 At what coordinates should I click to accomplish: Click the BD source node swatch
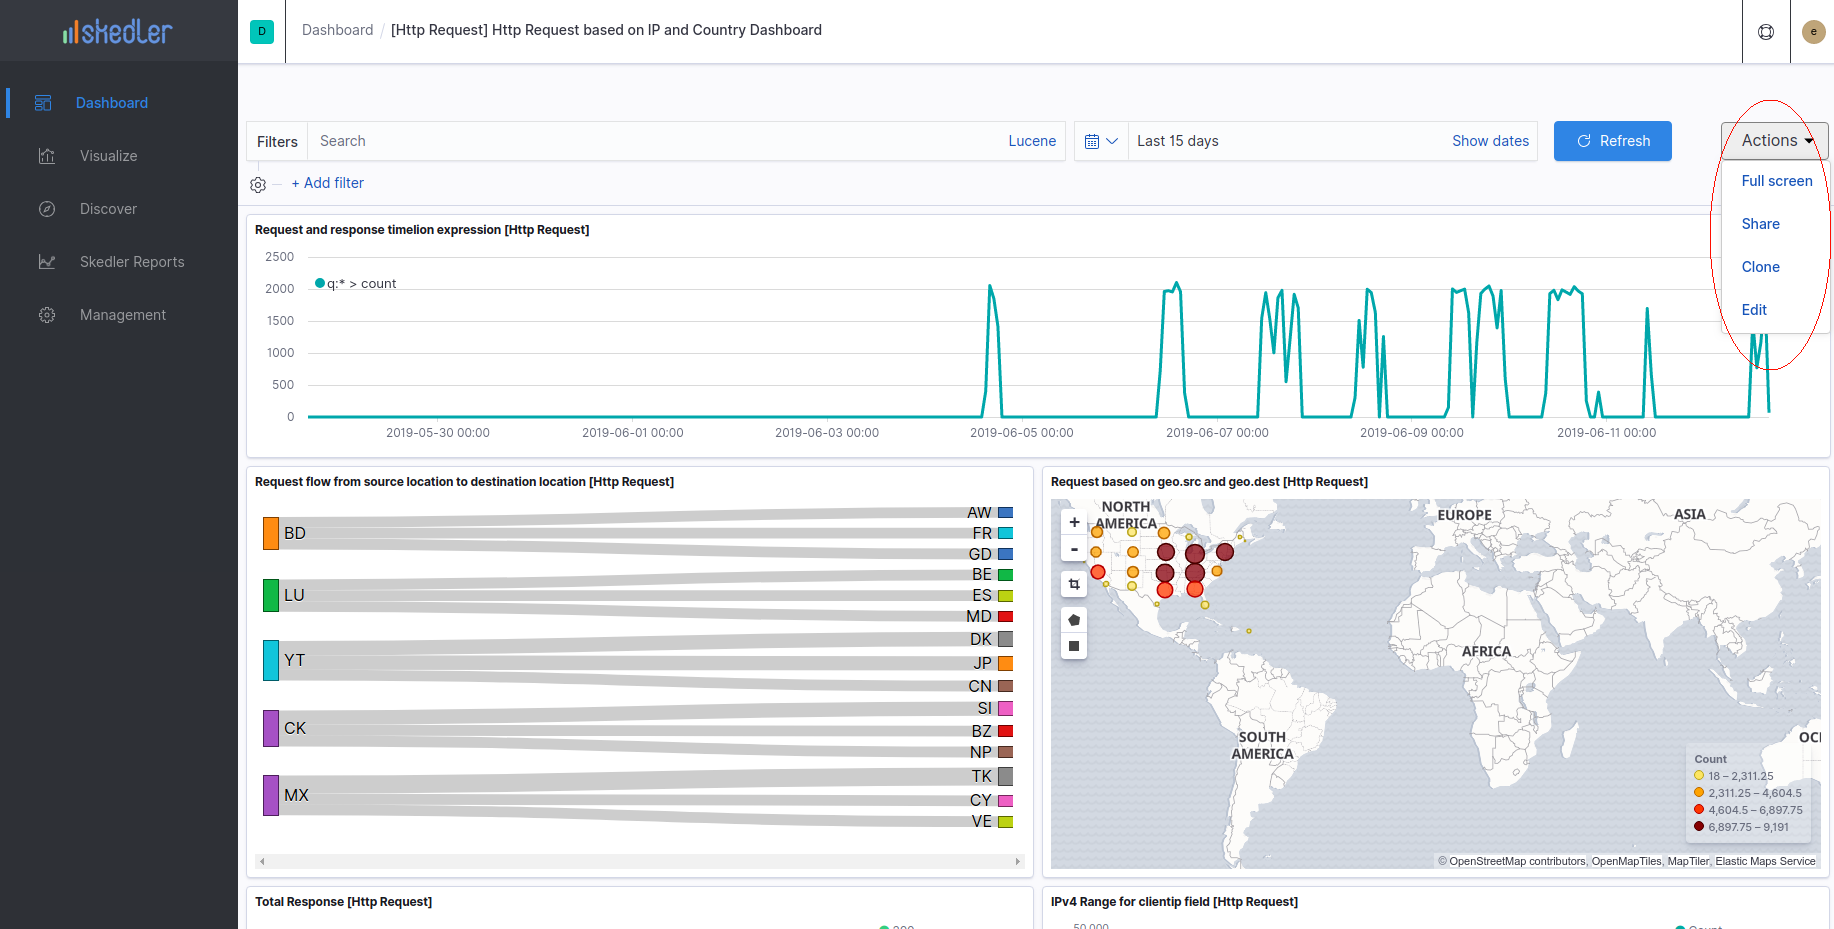271,533
